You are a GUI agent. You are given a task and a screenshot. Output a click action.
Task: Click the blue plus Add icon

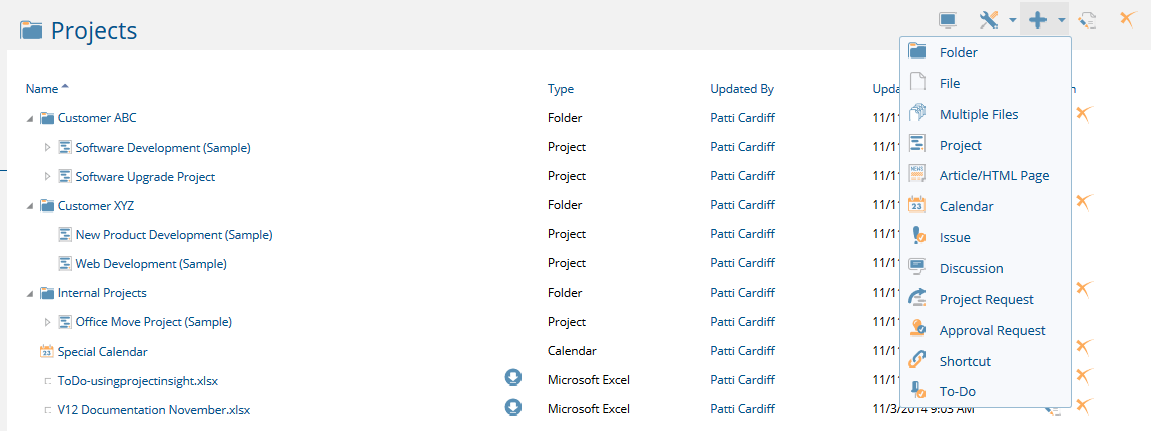tap(1037, 21)
